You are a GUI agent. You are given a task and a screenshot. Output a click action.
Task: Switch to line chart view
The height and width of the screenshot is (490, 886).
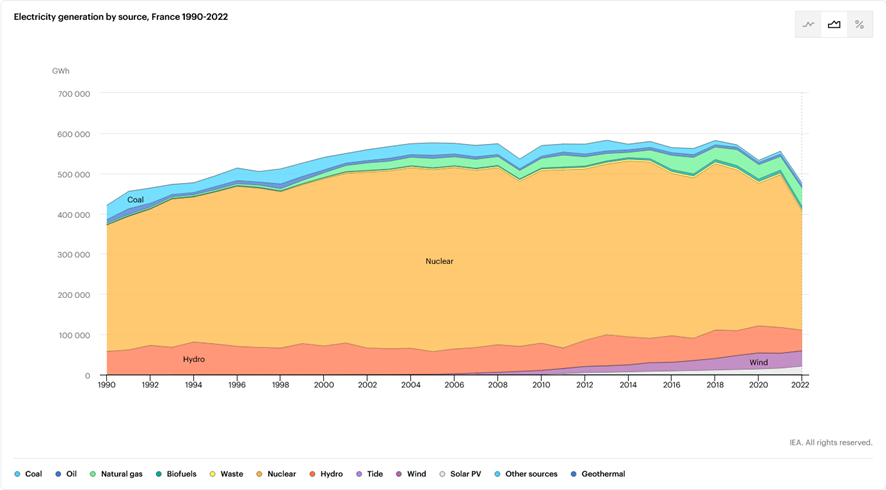click(x=809, y=25)
